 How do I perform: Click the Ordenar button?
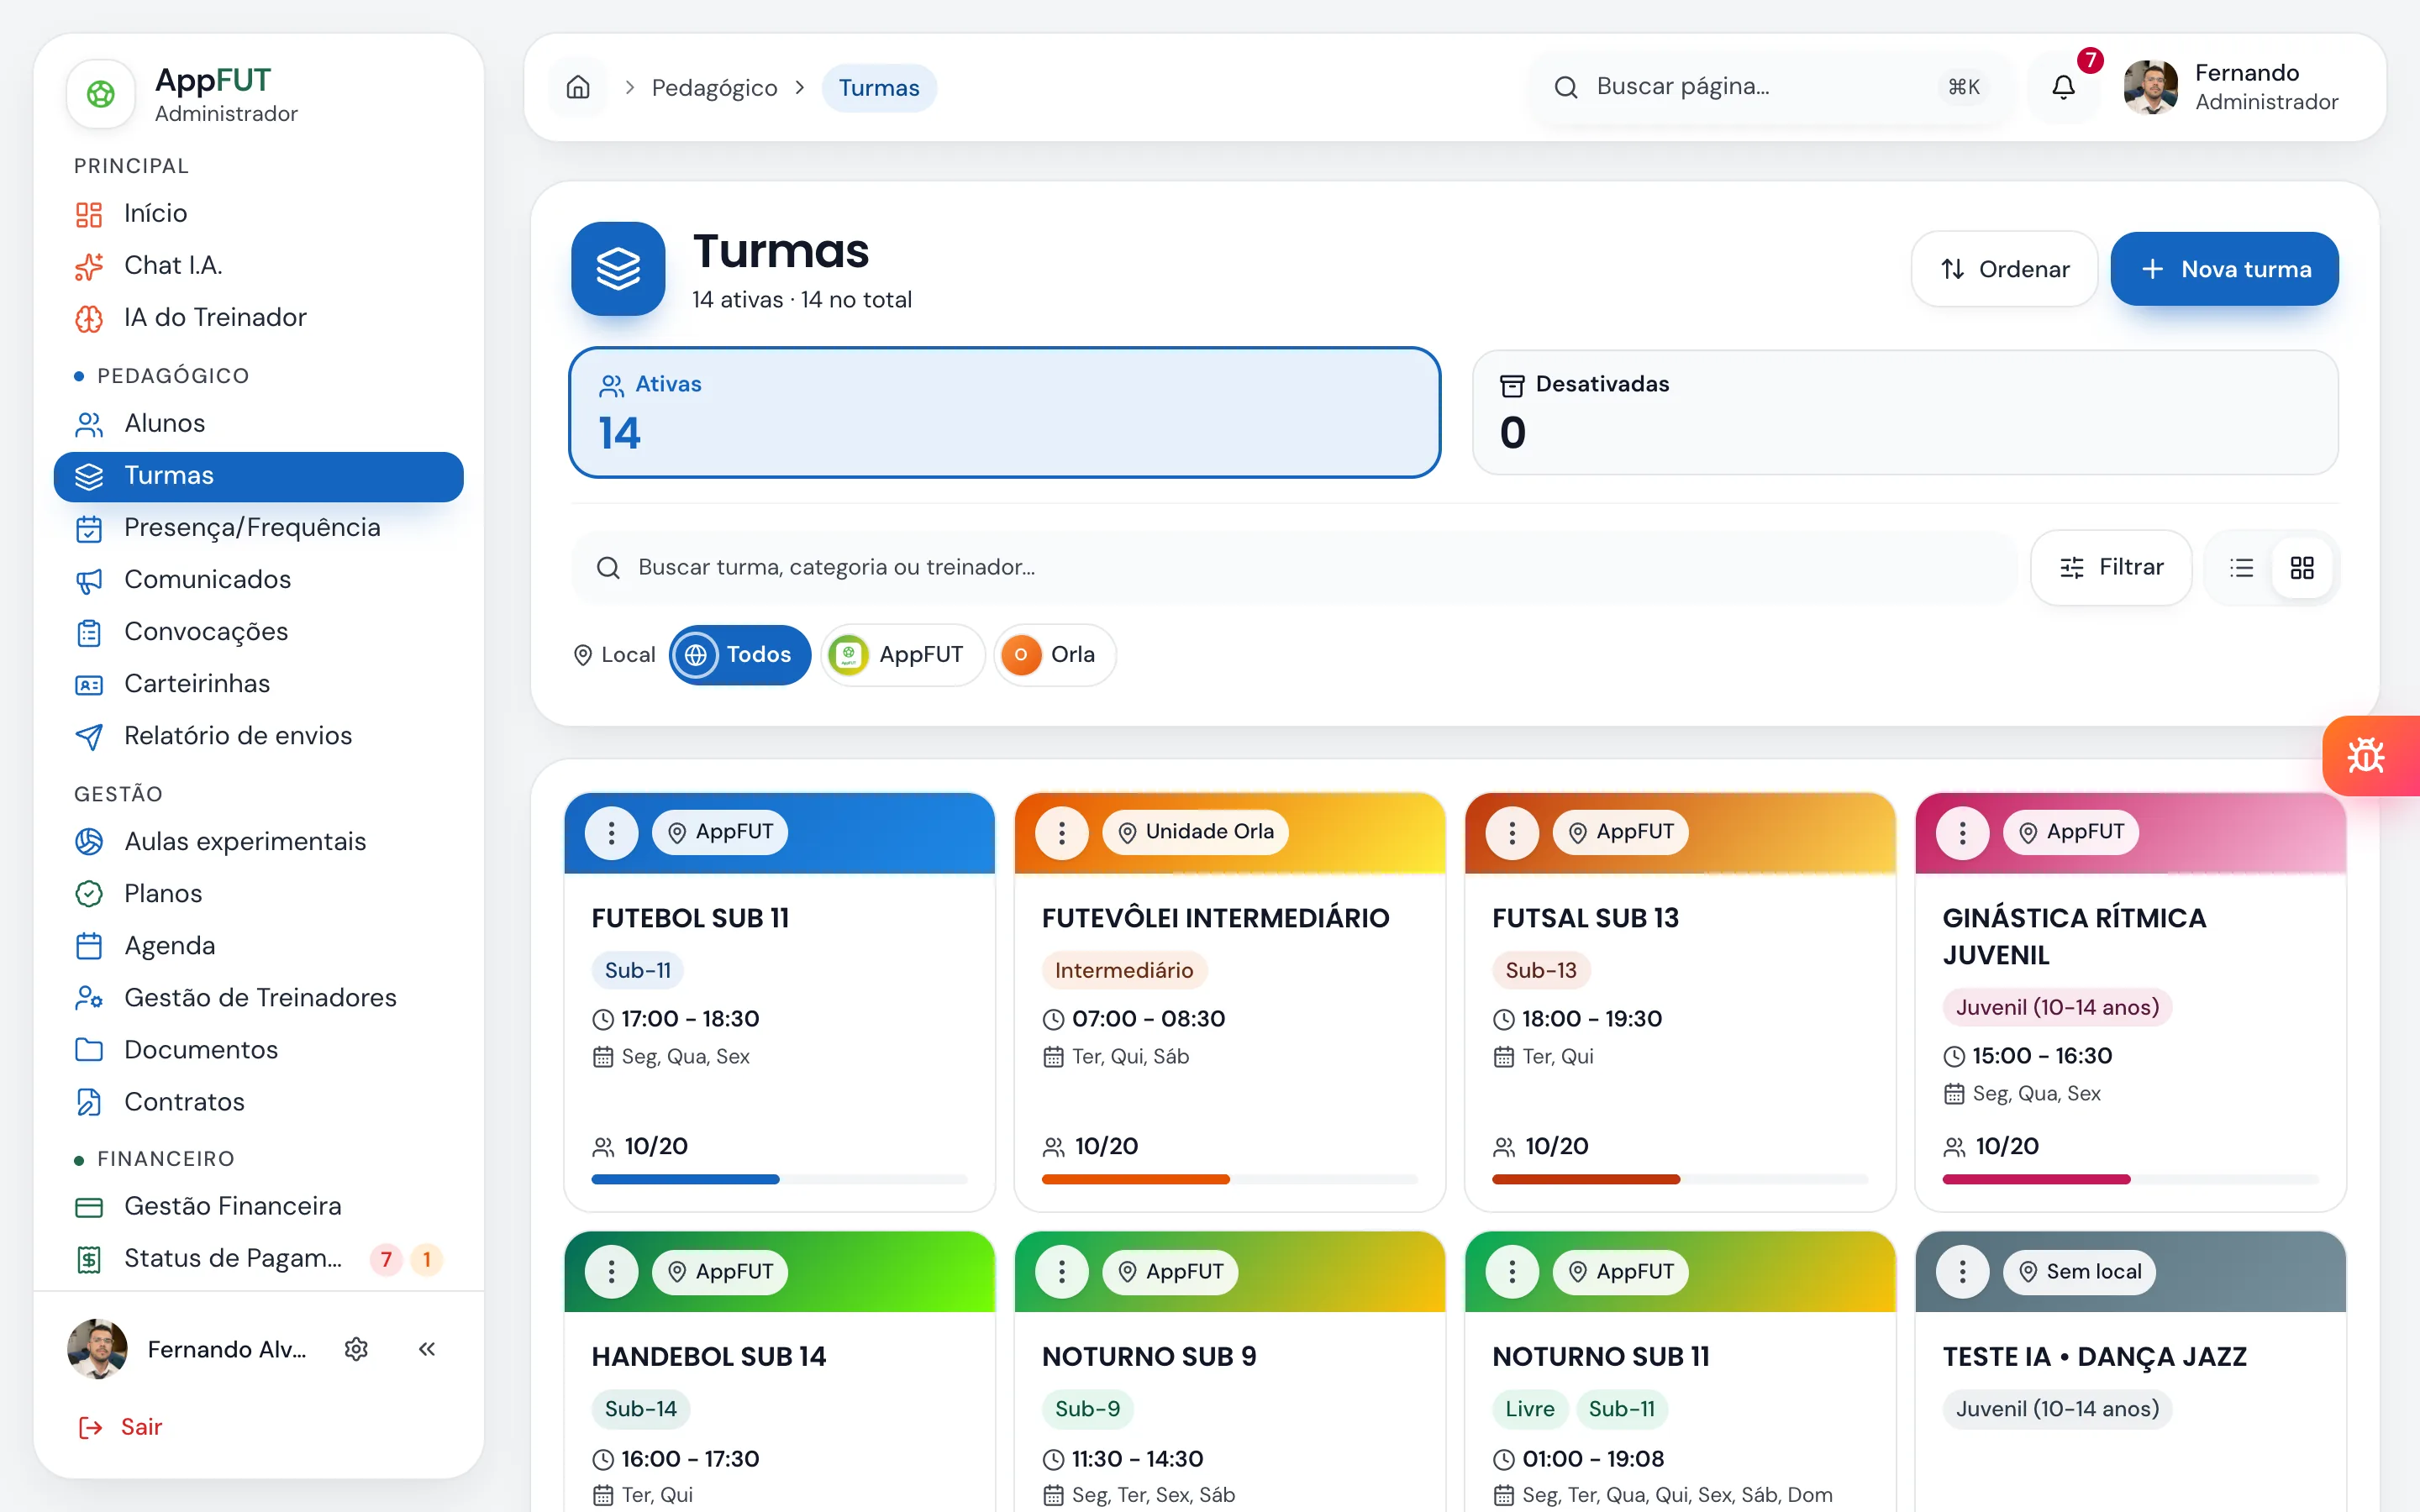click(x=2004, y=269)
